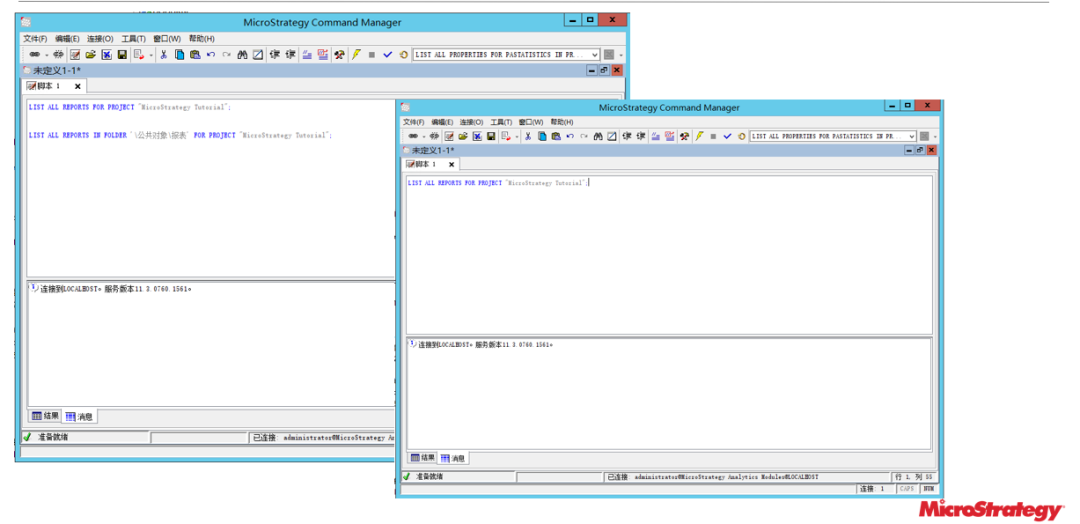The width and height of the screenshot is (1080, 524).
Task: Run script with lightning icon in back window
Action: (355, 54)
